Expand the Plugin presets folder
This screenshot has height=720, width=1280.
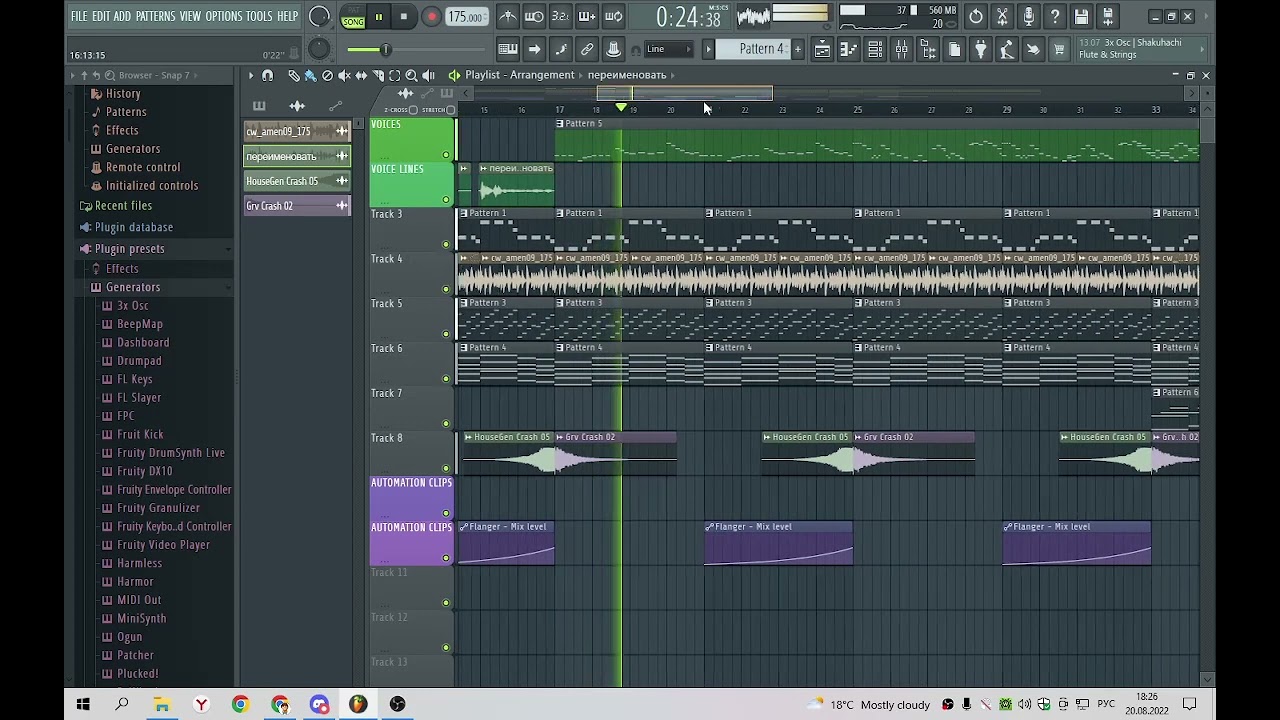(x=130, y=249)
